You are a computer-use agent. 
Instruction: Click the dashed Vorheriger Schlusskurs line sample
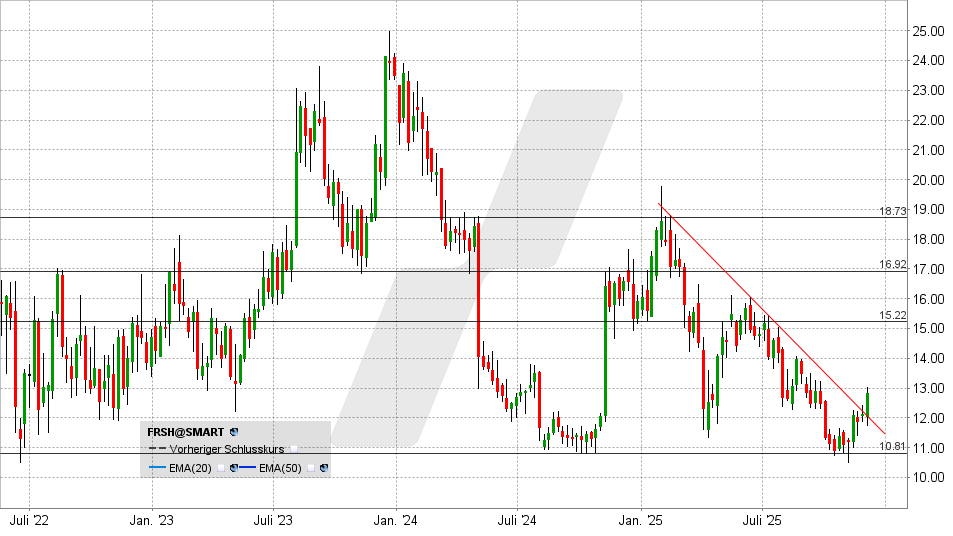(157, 448)
